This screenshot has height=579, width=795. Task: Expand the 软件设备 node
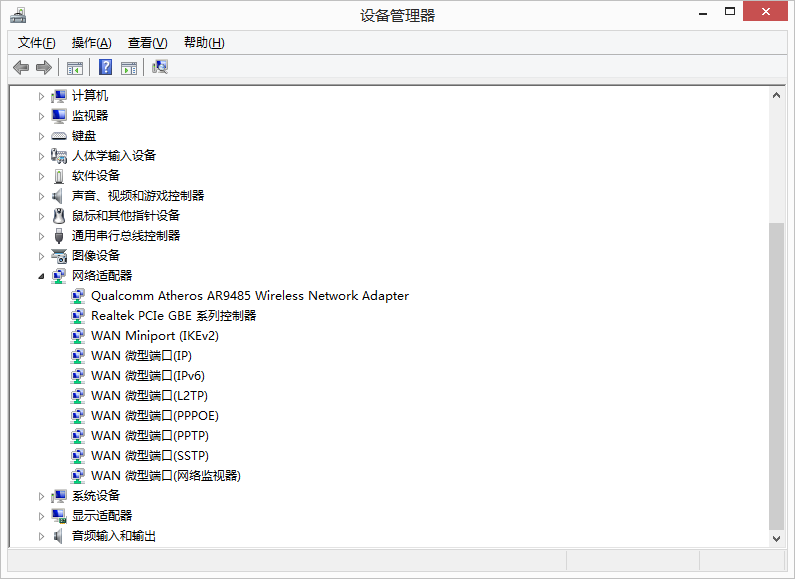[x=41, y=176]
